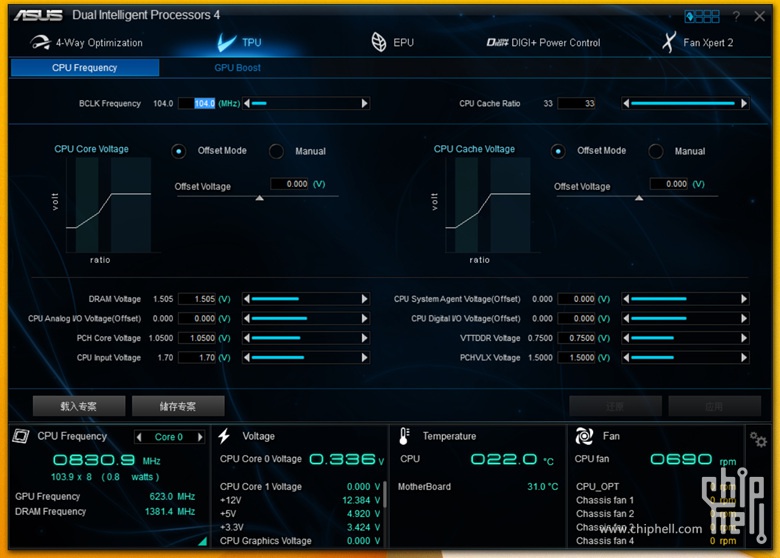The height and width of the screenshot is (558, 780).
Task: Decrease BCLK Frequency with left arrow
Action: [247, 103]
